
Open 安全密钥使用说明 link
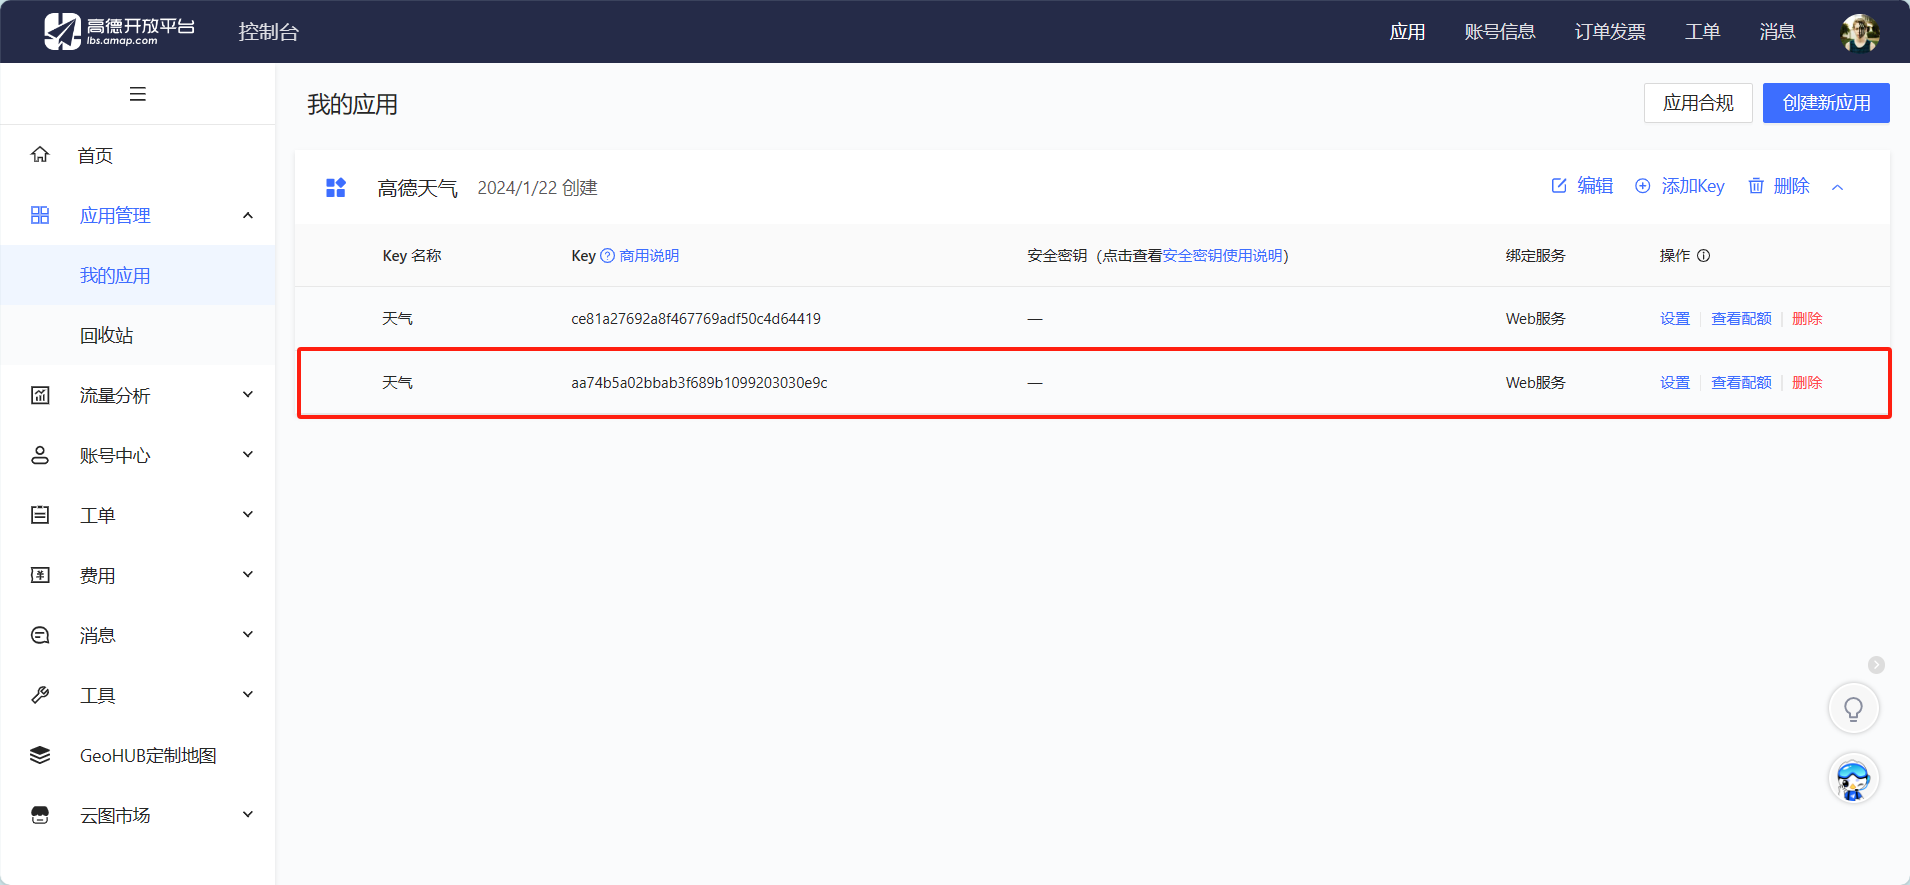click(x=1222, y=256)
